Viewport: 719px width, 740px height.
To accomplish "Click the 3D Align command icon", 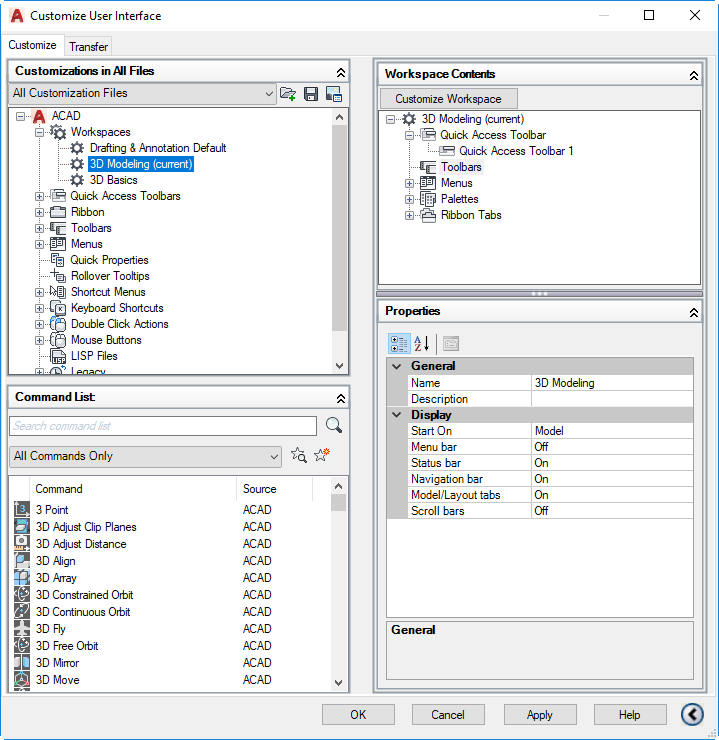I will point(22,560).
